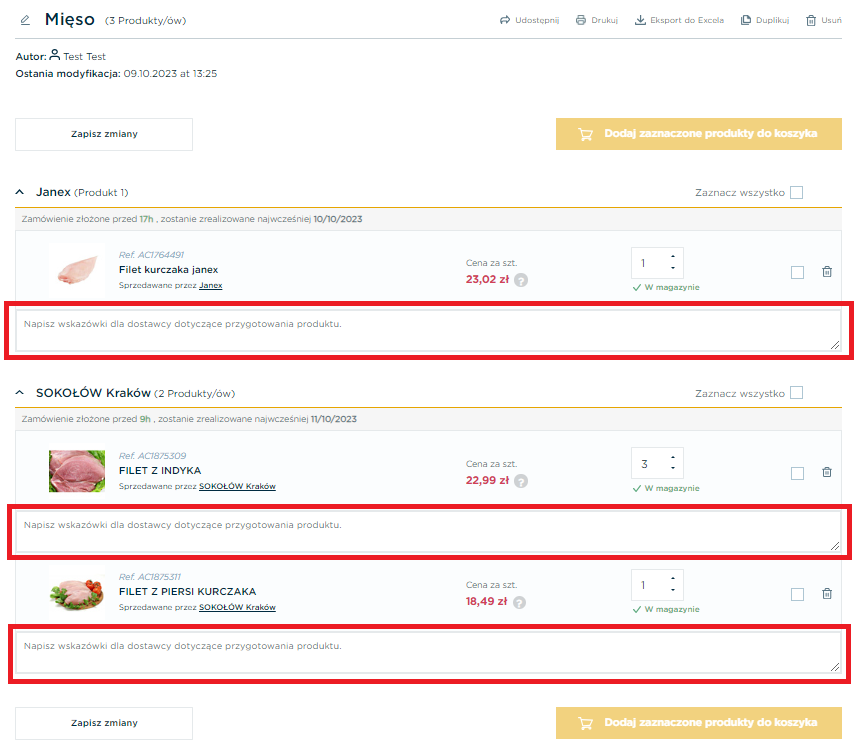Screen dimensions: 862x755
Task: Click the FILET Z INDYKA product thumbnail
Action: [77, 471]
